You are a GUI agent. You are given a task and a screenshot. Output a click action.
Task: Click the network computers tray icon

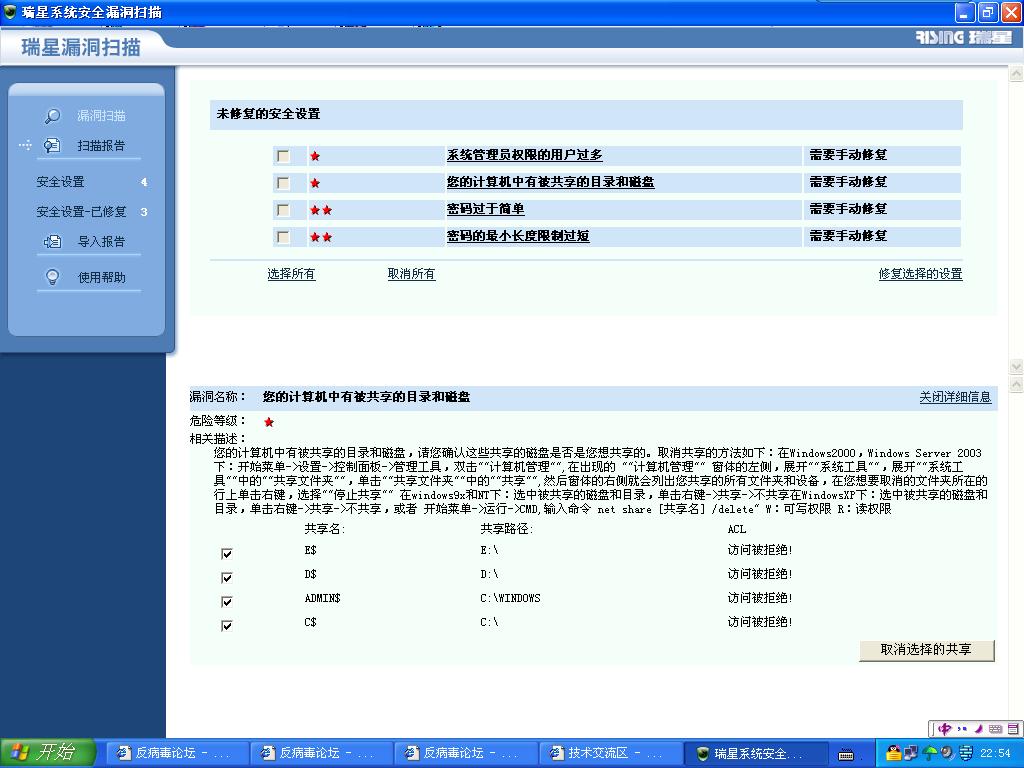[910, 753]
